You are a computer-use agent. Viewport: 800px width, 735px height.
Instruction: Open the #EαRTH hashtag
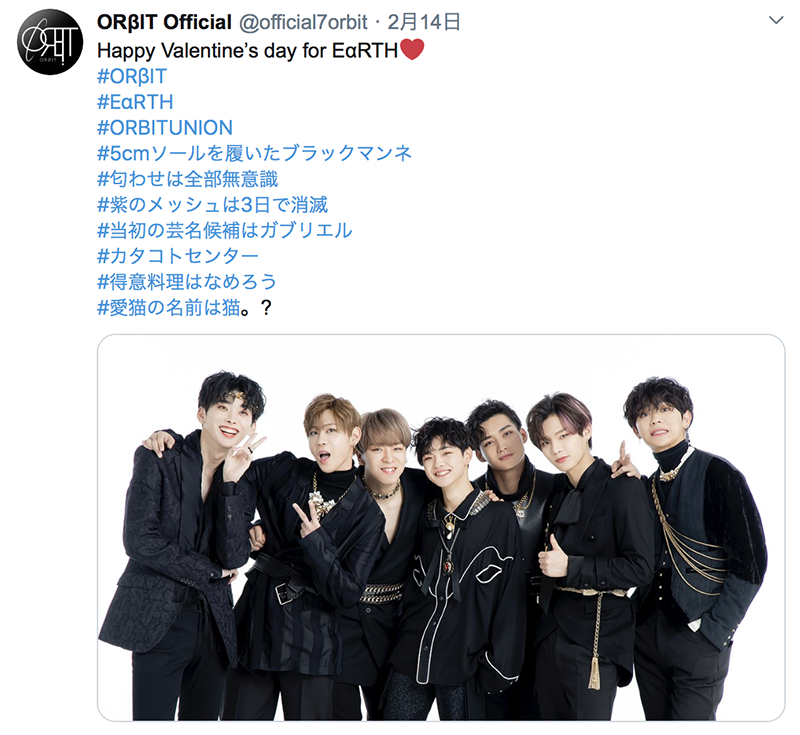135,102
